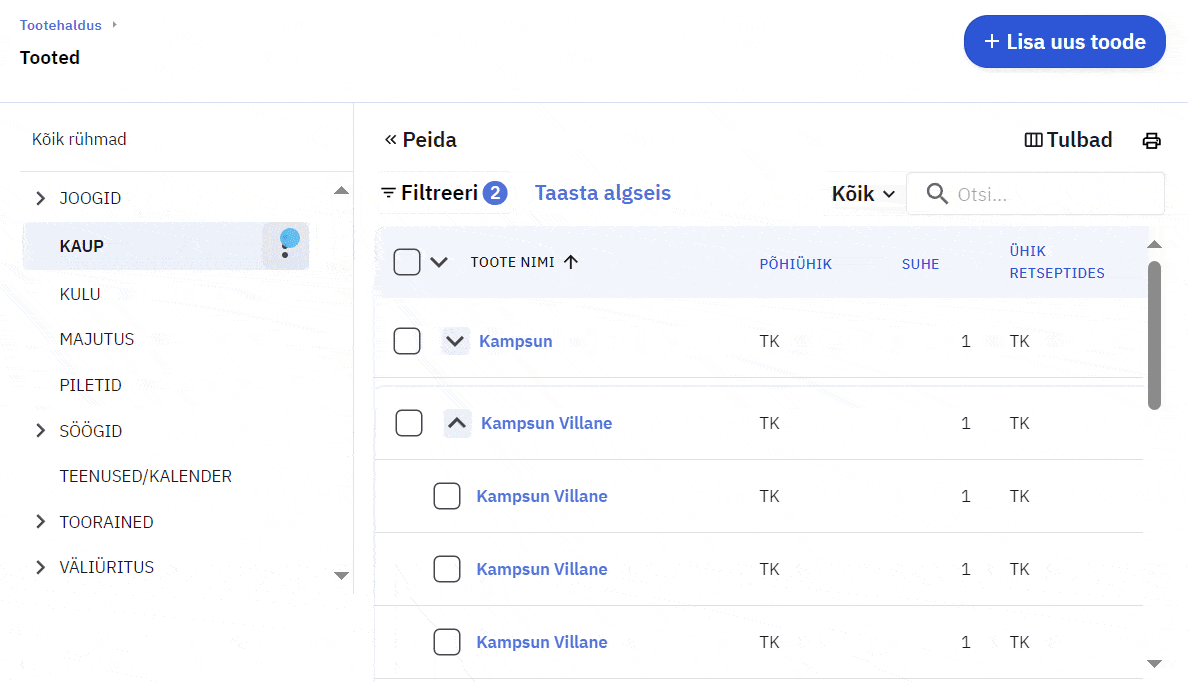
Task: Open the Tulbad columns selector
Action: (1068, 140)
